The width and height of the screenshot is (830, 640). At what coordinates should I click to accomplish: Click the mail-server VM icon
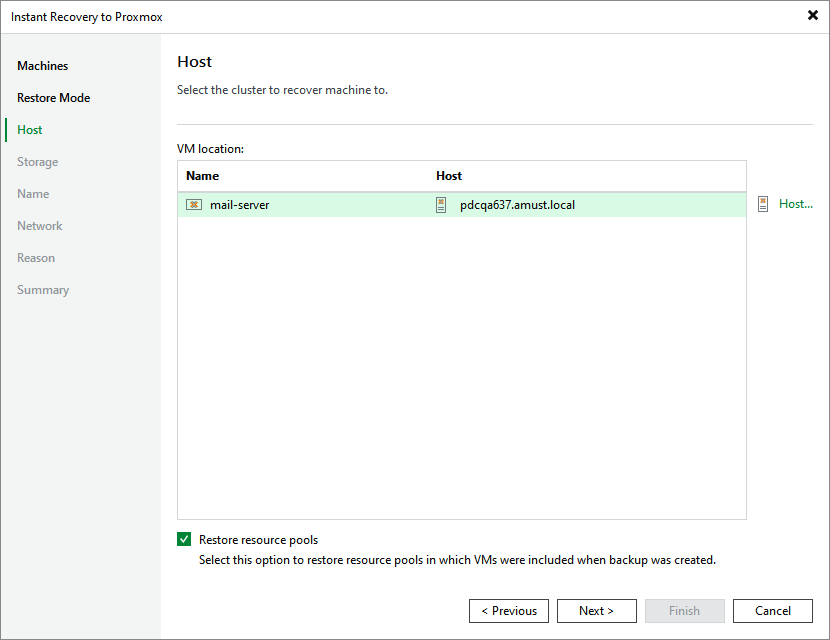194,205
